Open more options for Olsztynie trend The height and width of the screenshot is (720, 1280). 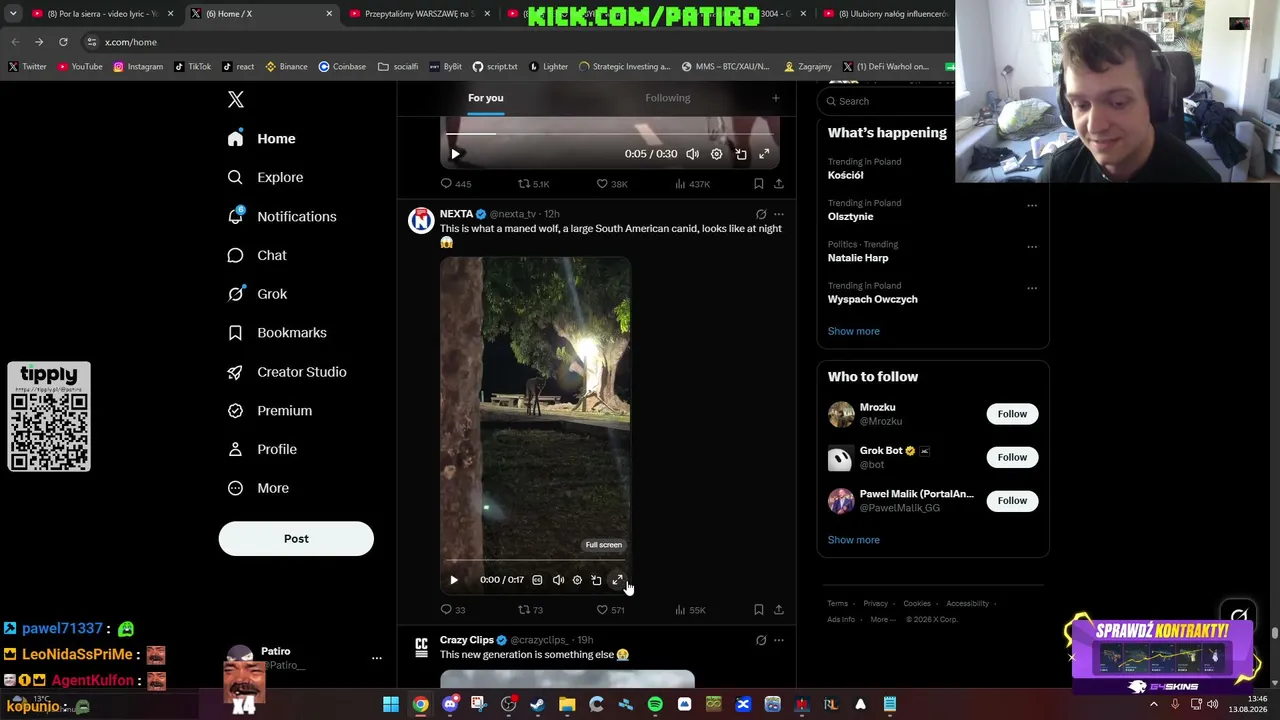[x=1032, y=206]
